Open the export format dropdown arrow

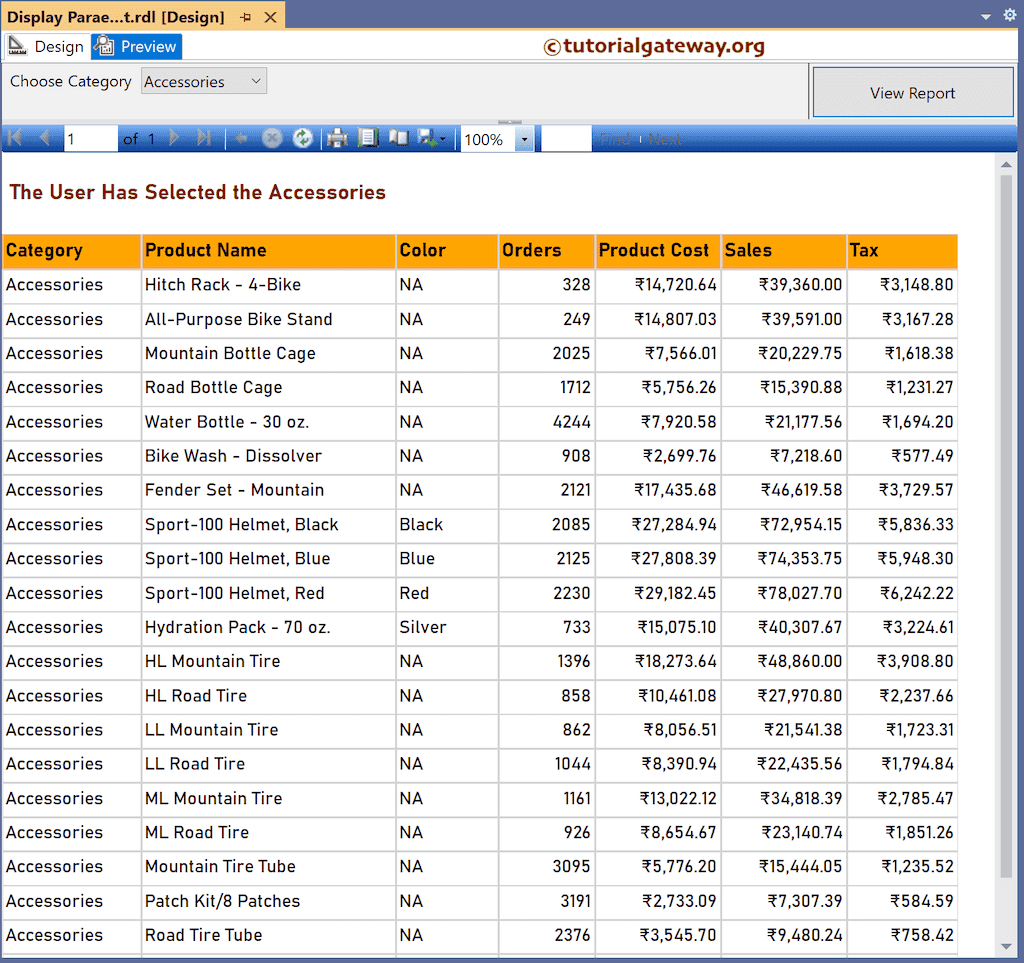click(443, 138)
